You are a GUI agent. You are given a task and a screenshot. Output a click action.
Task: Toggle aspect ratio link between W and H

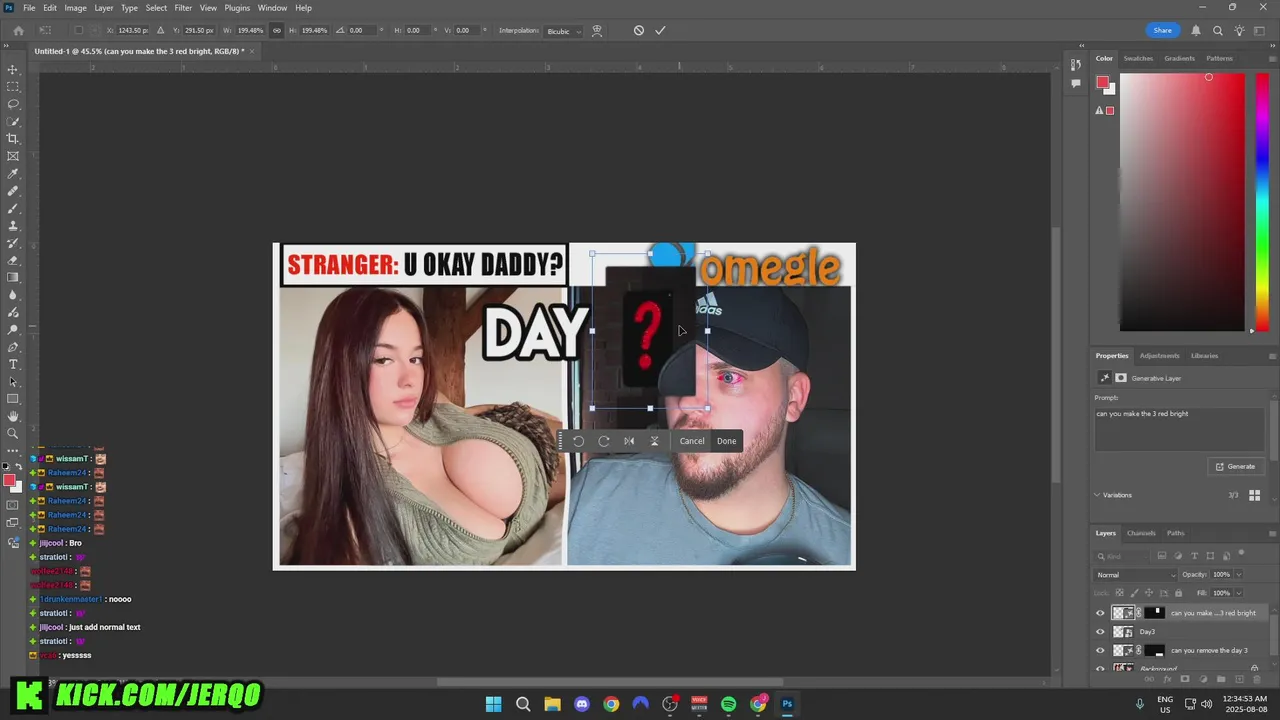tap(277, 30)
